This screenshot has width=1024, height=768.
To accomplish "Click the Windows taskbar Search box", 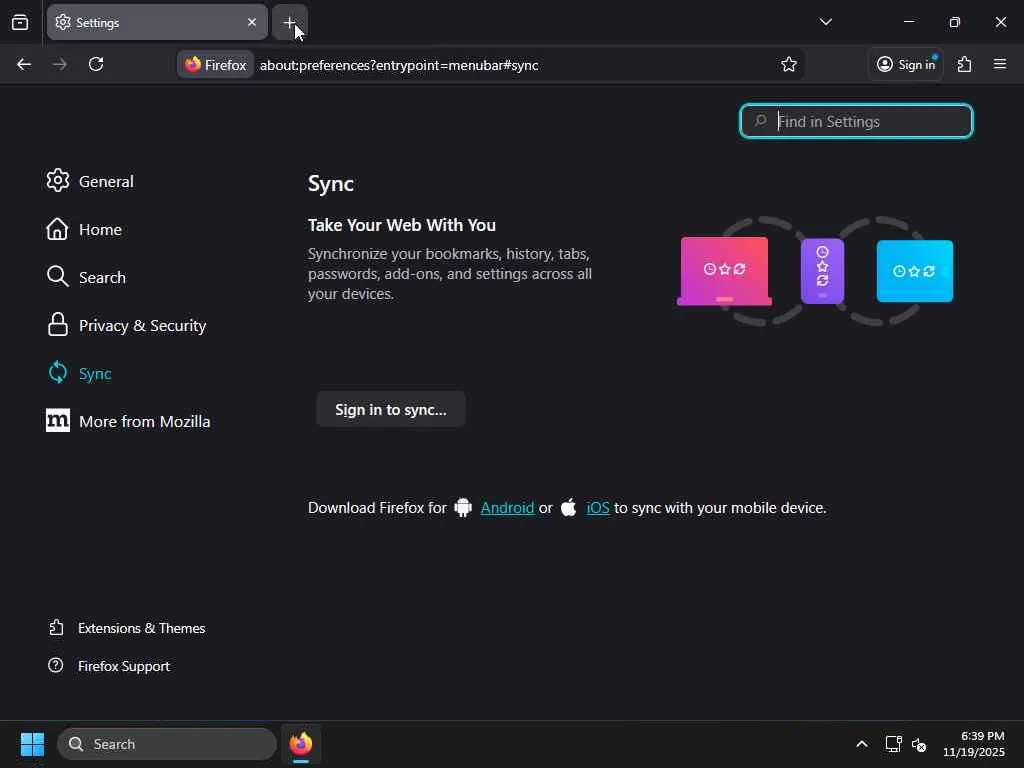I will point(167,744).
